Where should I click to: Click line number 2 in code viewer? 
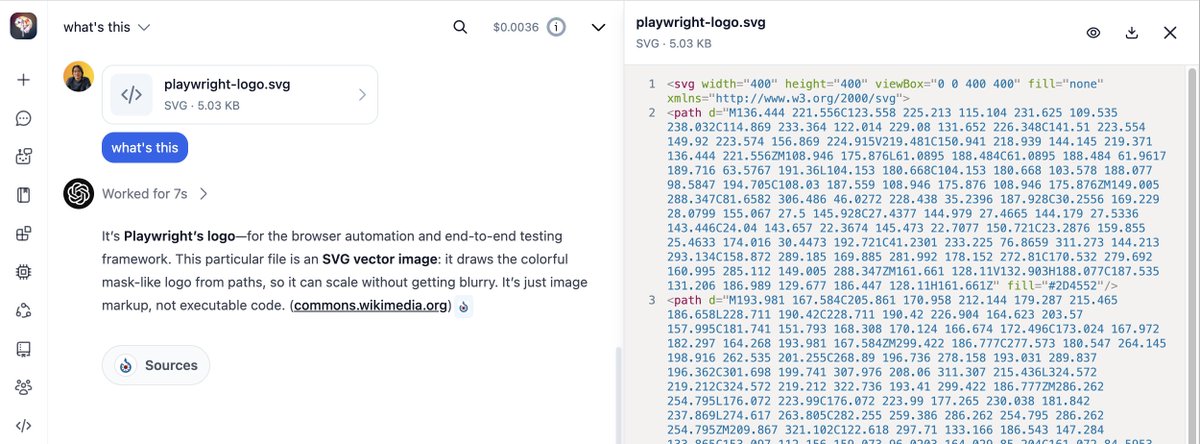click(x=651, y=113)
